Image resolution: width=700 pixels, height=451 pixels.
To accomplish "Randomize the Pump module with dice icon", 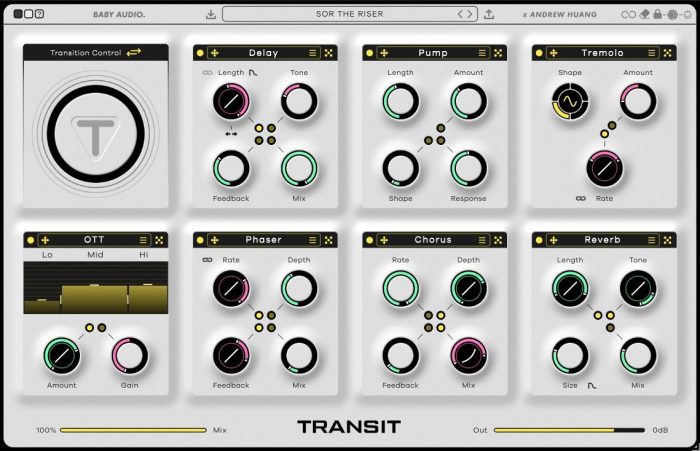I will point(498,53).
